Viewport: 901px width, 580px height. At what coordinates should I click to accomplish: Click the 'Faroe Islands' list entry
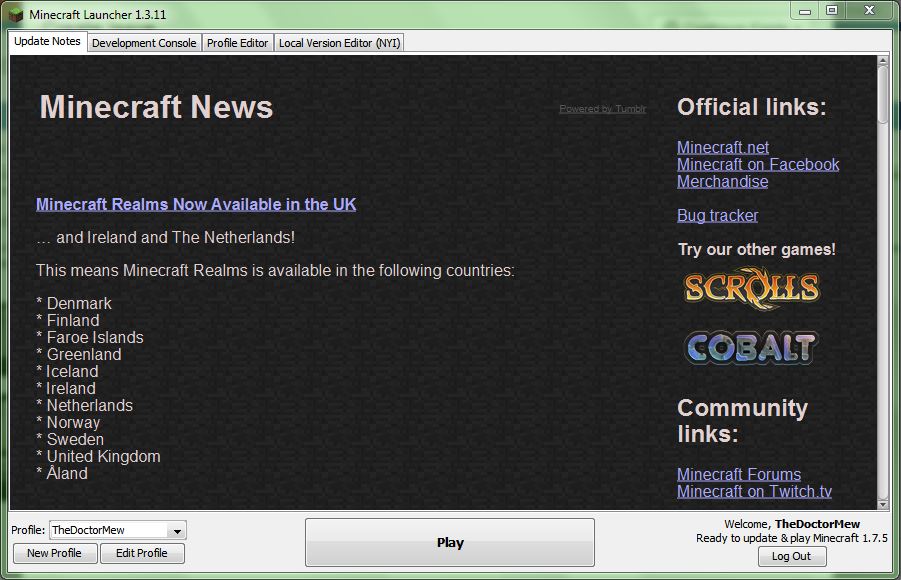95,337
